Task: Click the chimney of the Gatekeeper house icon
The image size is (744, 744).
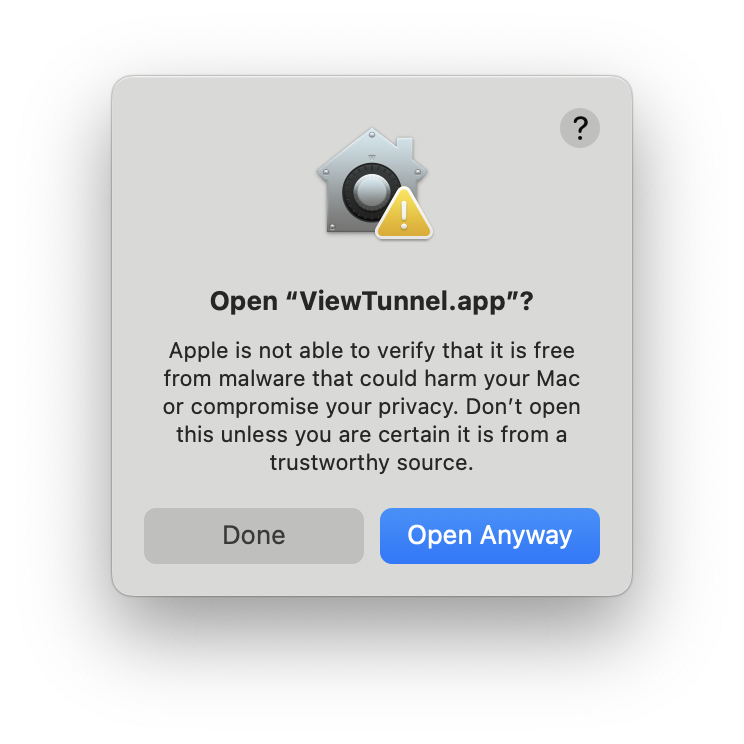Action: coord(404,147)
